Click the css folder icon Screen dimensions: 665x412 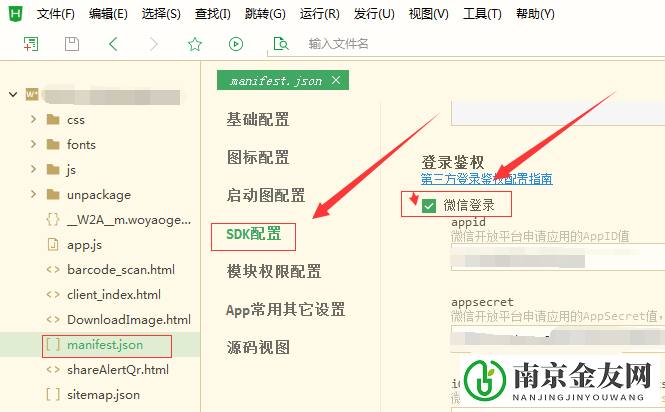point(53,119)
